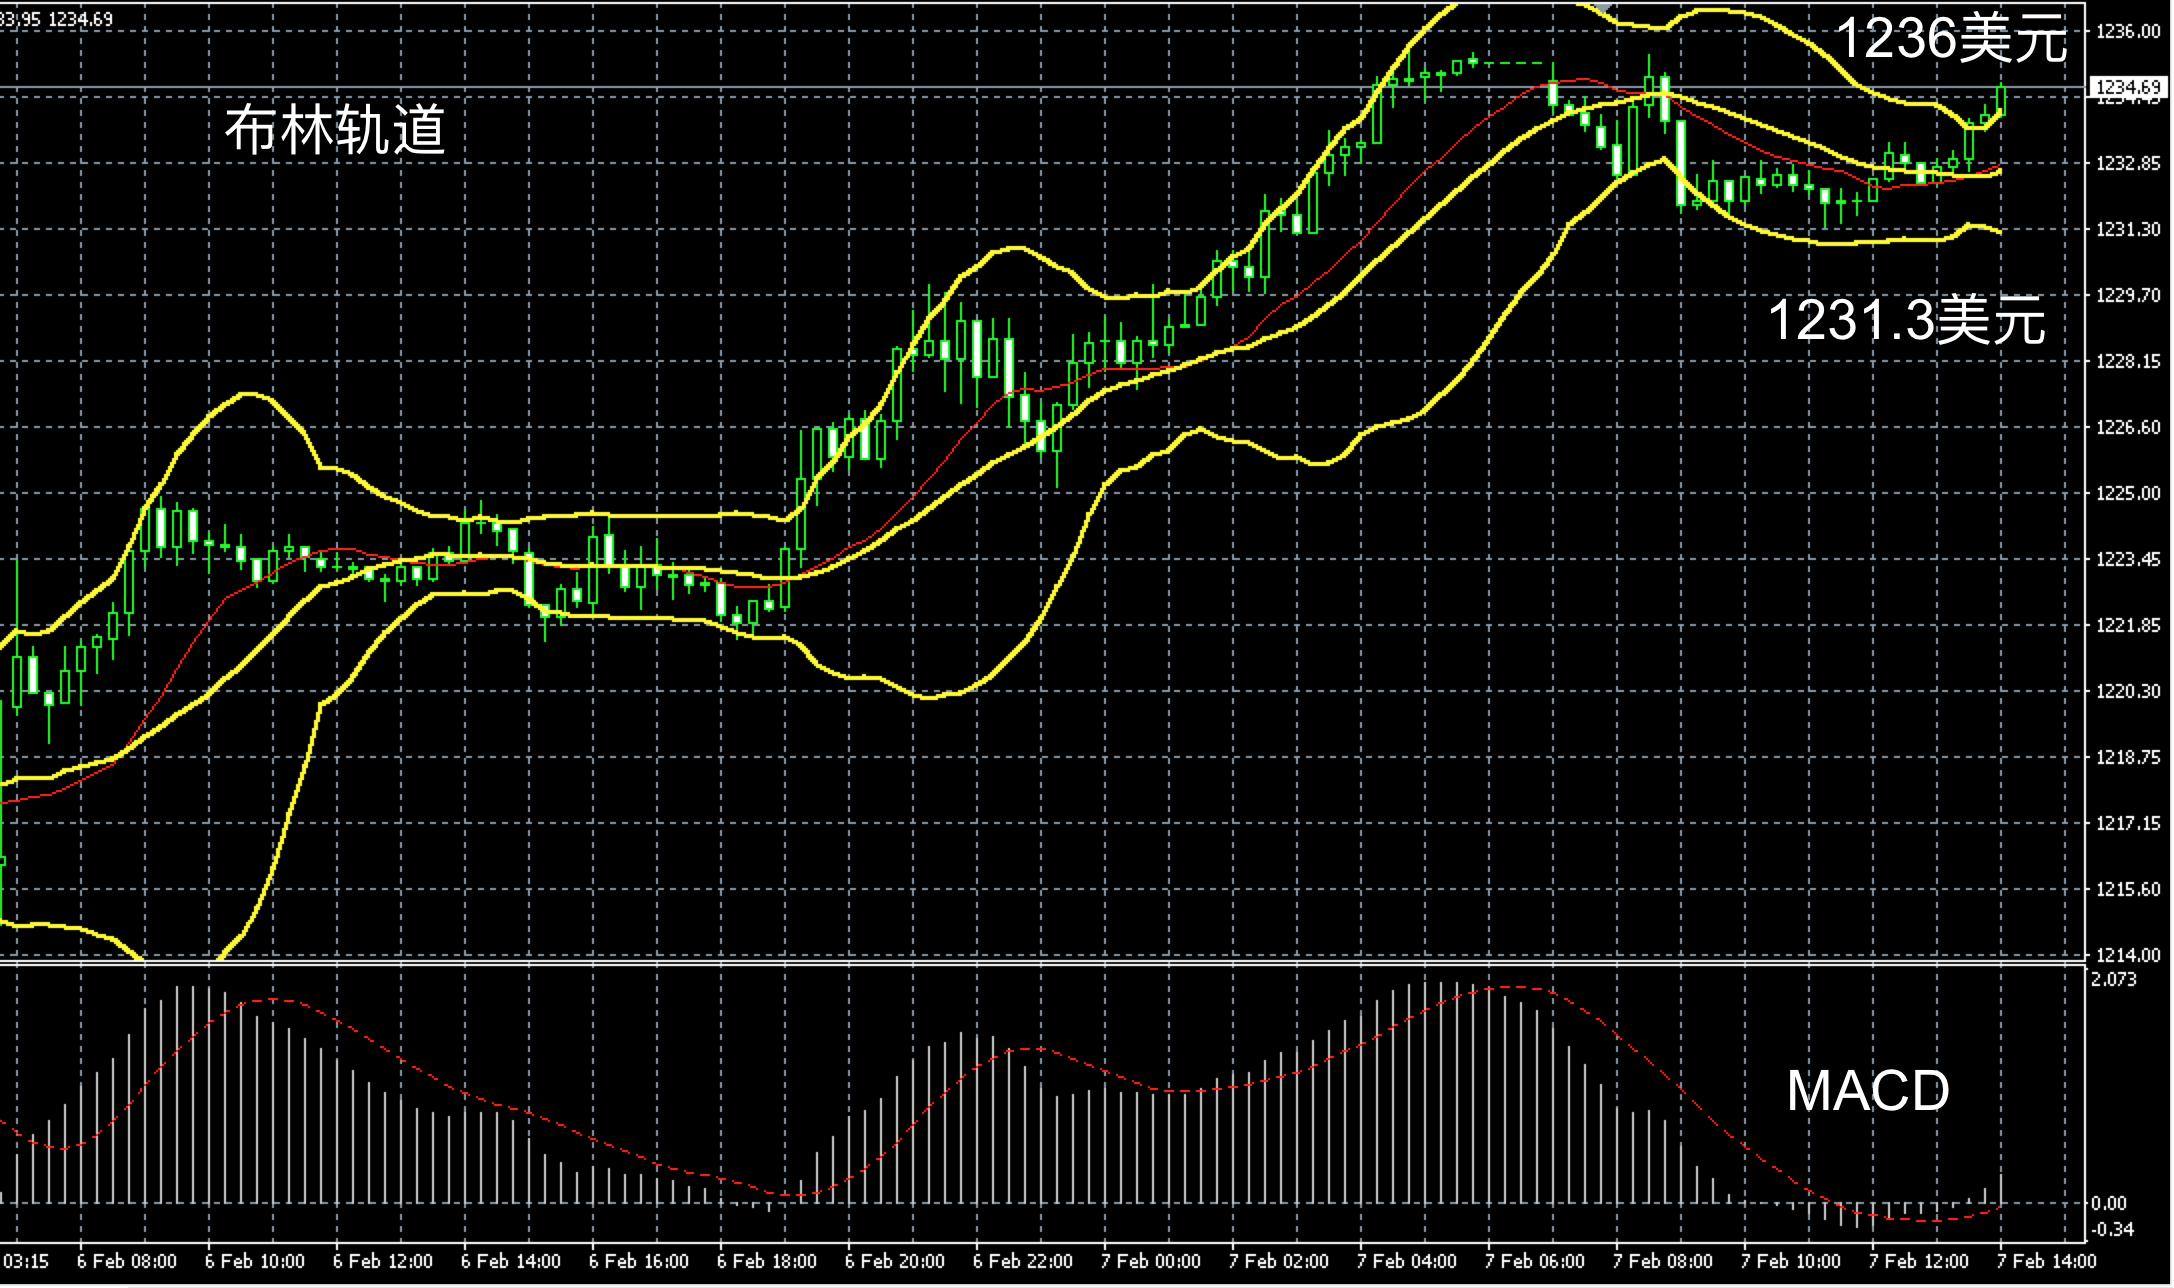
Task: Click the OHLC quote text at top-left
Action: (57, 19)
